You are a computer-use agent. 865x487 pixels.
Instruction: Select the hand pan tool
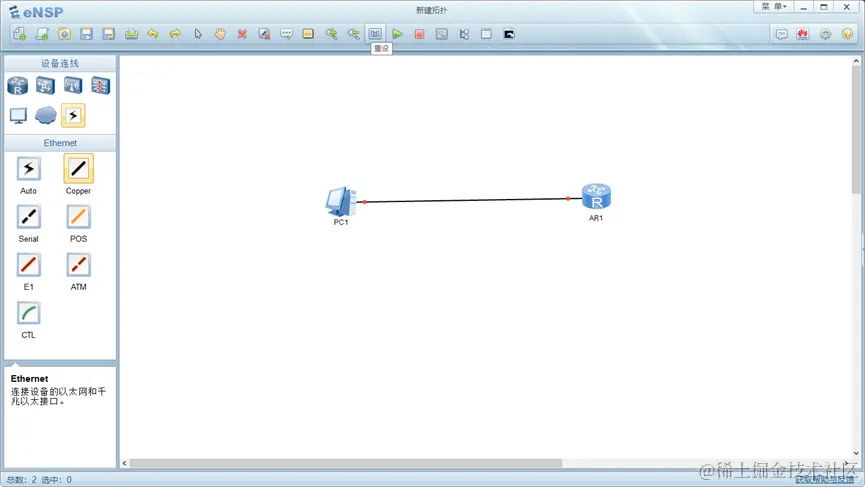[x=220, y=34]
